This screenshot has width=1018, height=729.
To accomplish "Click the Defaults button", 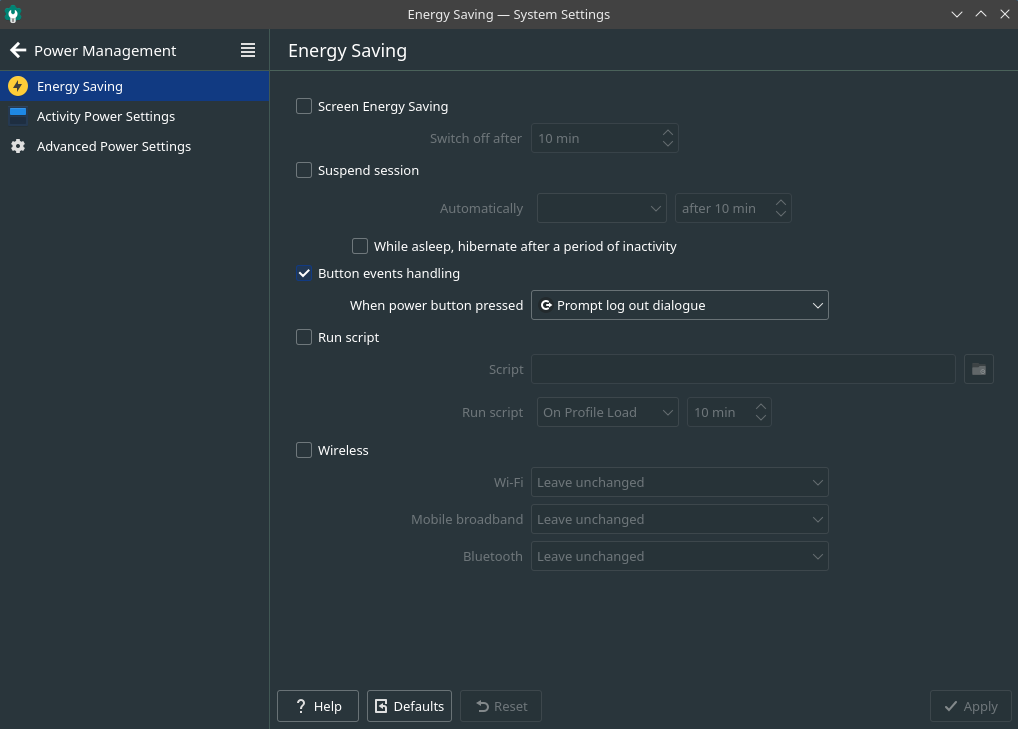I will click(x=409, y=706).
